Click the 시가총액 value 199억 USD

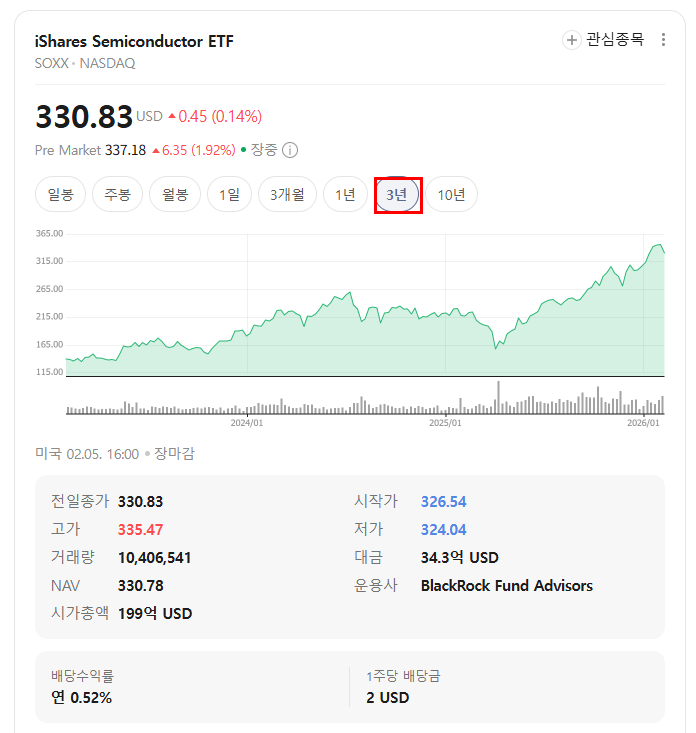[155, 613]
